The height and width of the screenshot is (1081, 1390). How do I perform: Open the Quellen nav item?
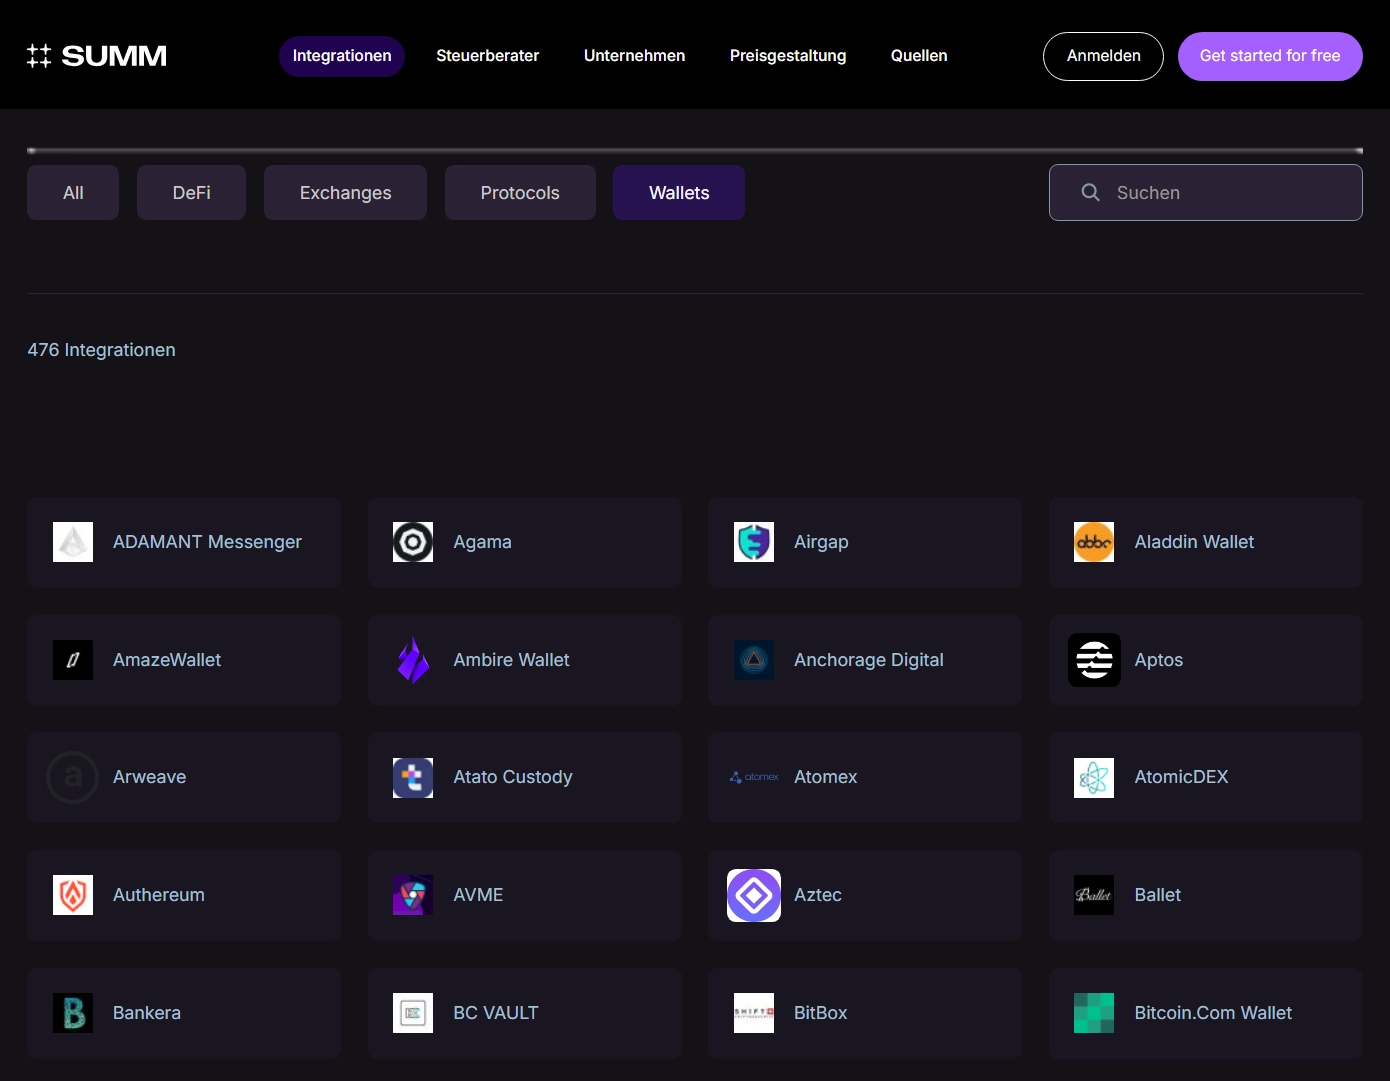919,56
